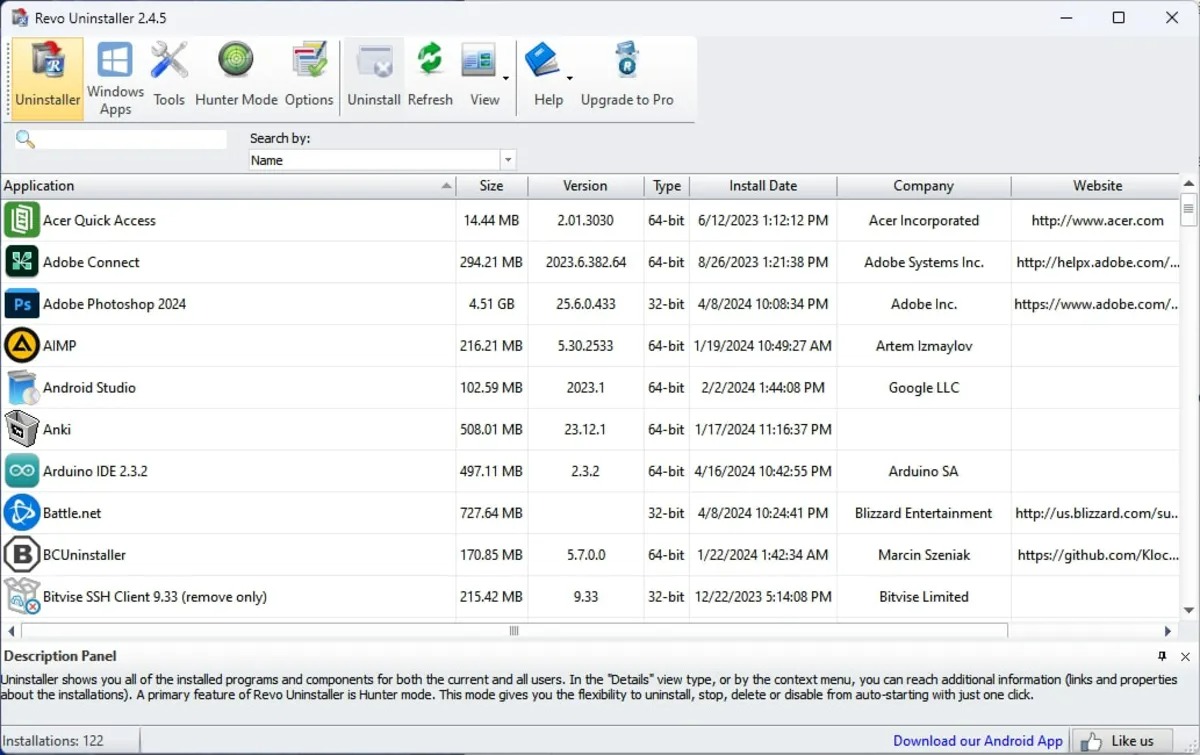This screenshot has height=755, width=1200.
Task: Click the Android Studio icon
Action: point(21,388)
